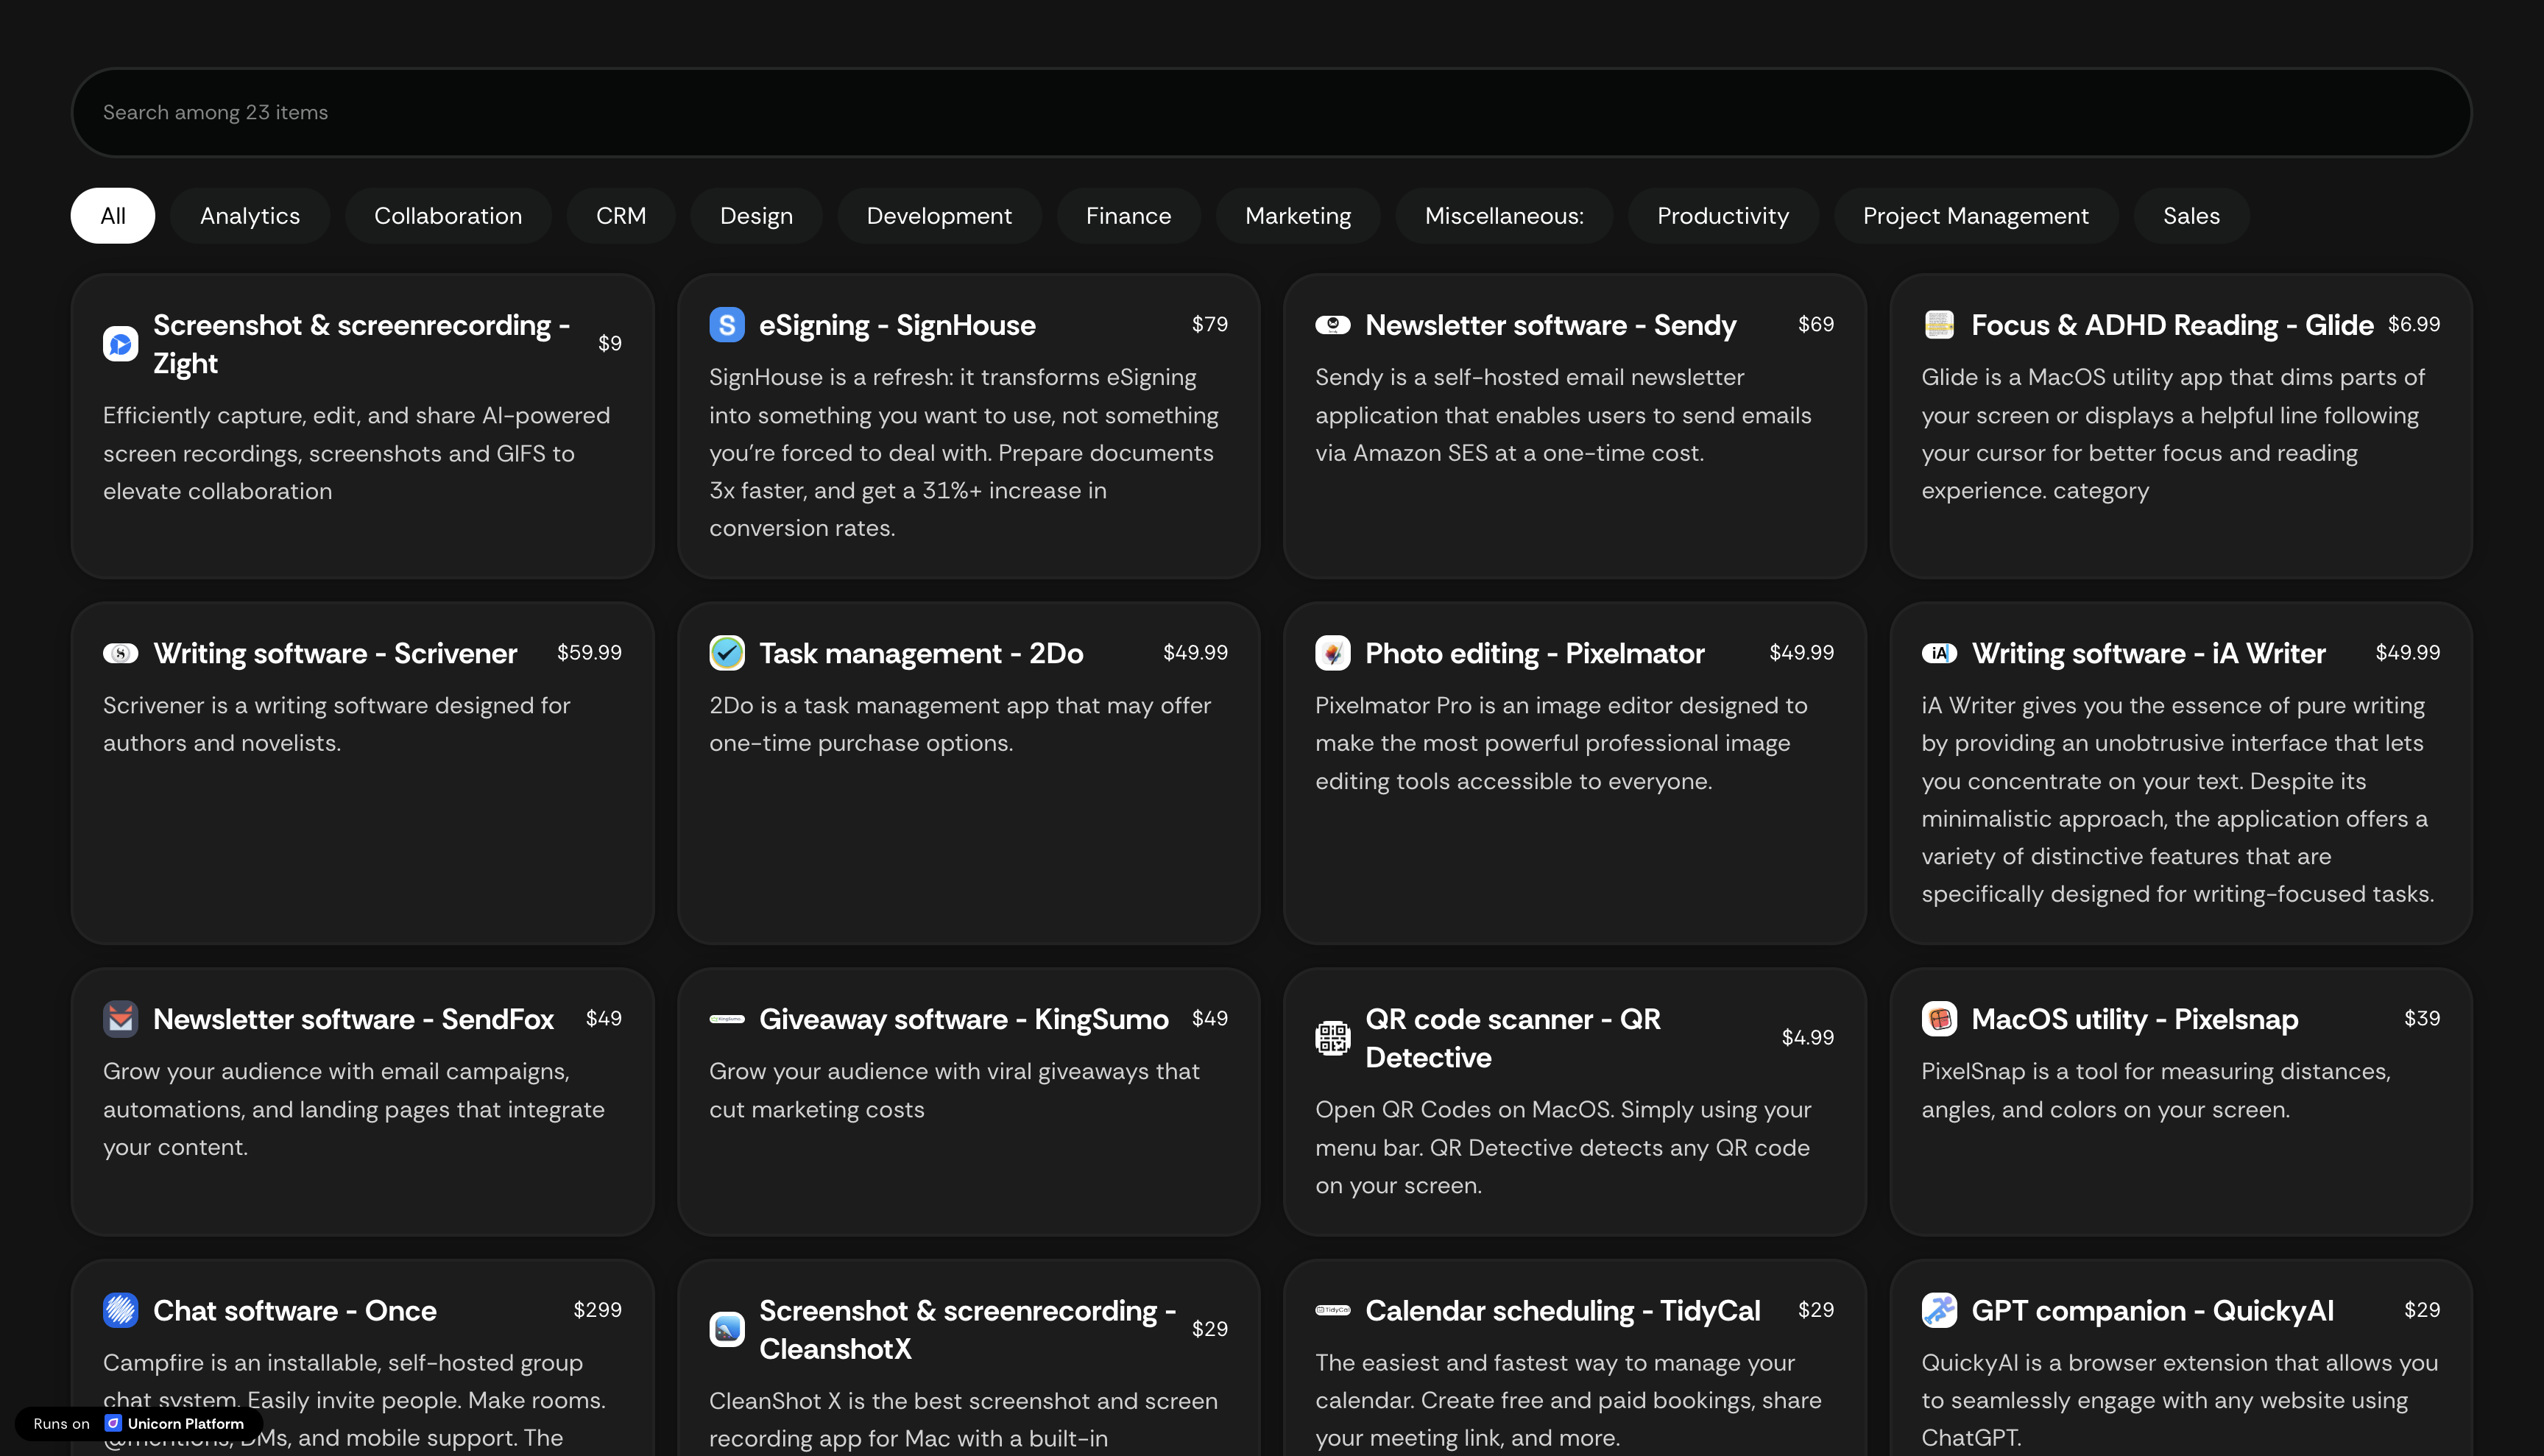Filter by the Marketing category
The height and width of the screenshot is (1456, 2544).
click(x=1298, y=216)
